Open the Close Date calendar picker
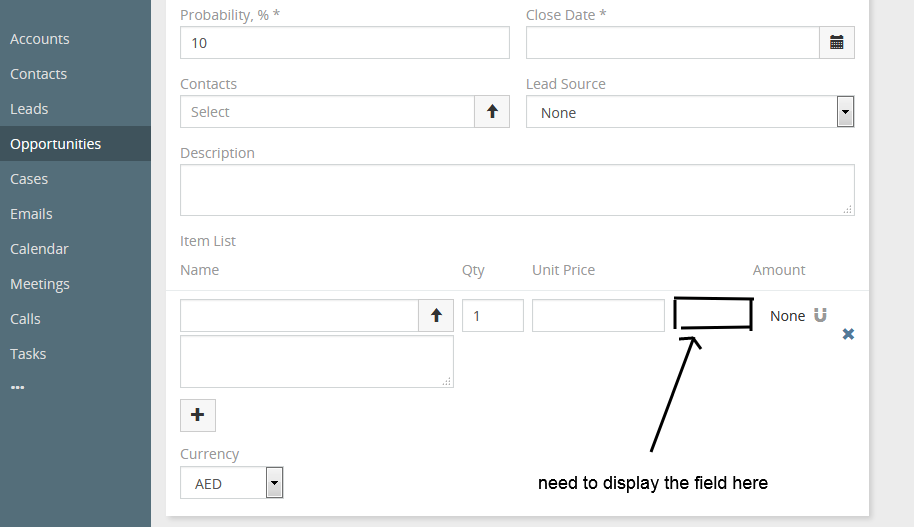 point(837,43)
